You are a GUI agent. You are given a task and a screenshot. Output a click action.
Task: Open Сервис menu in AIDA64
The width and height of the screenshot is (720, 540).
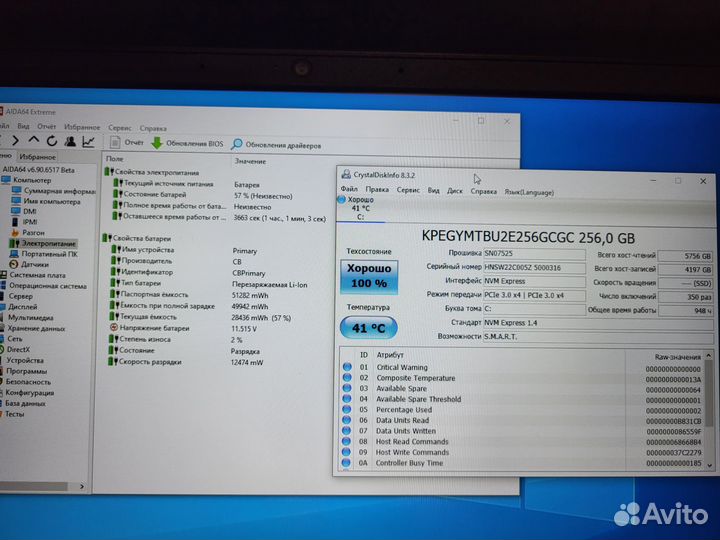tap(120, 128)
